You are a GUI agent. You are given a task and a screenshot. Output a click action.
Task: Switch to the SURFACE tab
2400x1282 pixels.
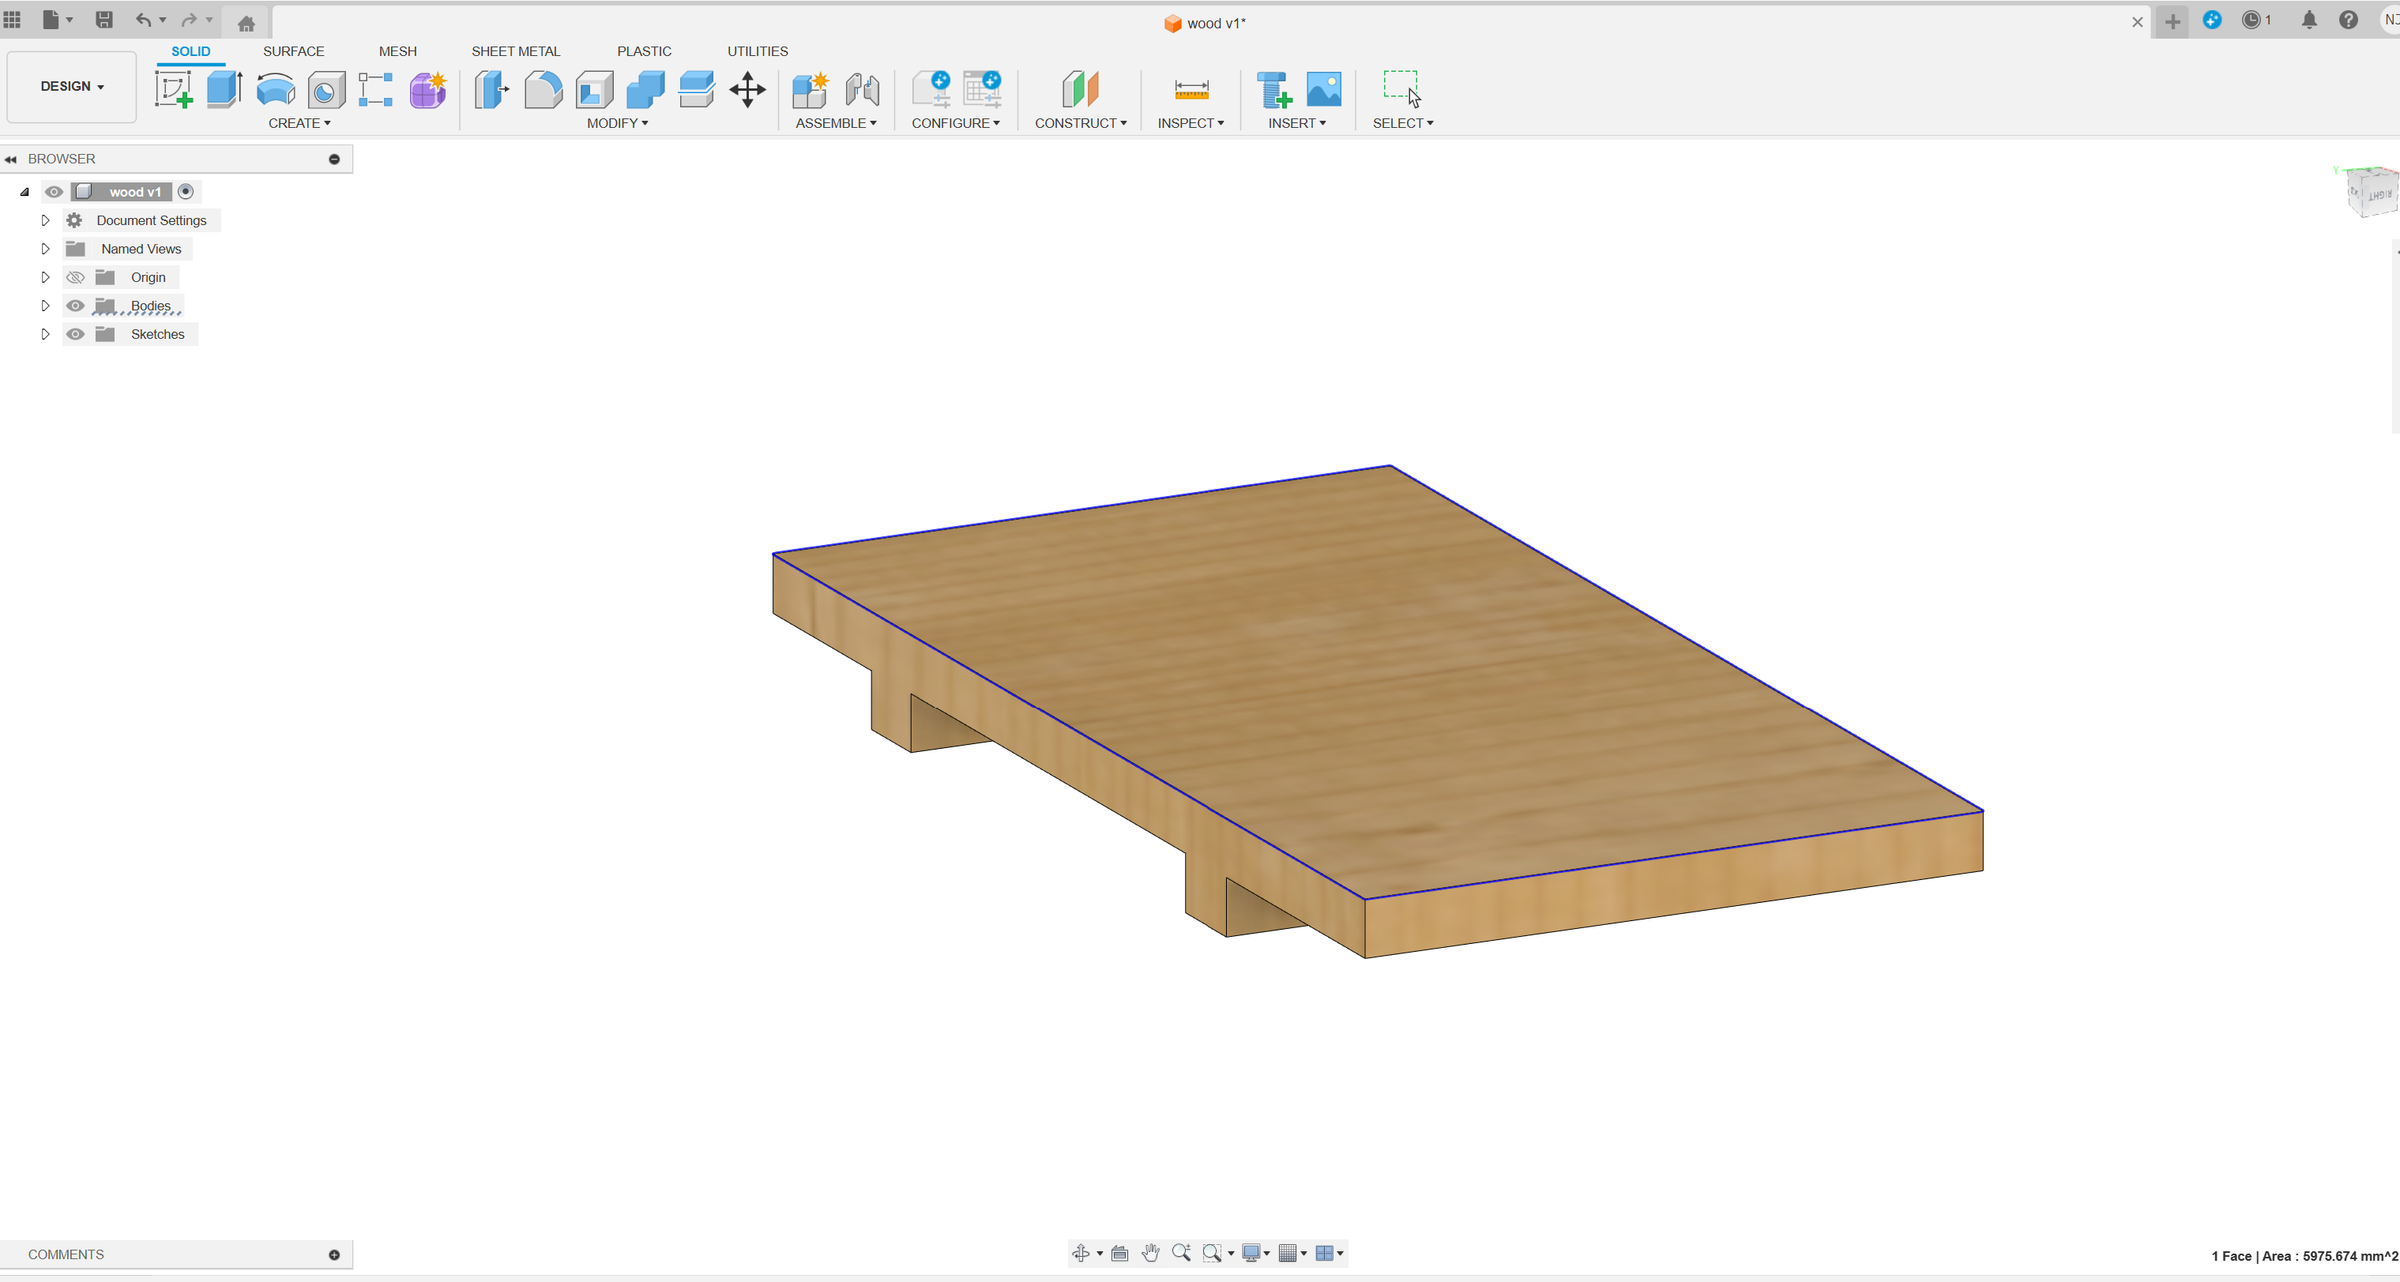294,51
